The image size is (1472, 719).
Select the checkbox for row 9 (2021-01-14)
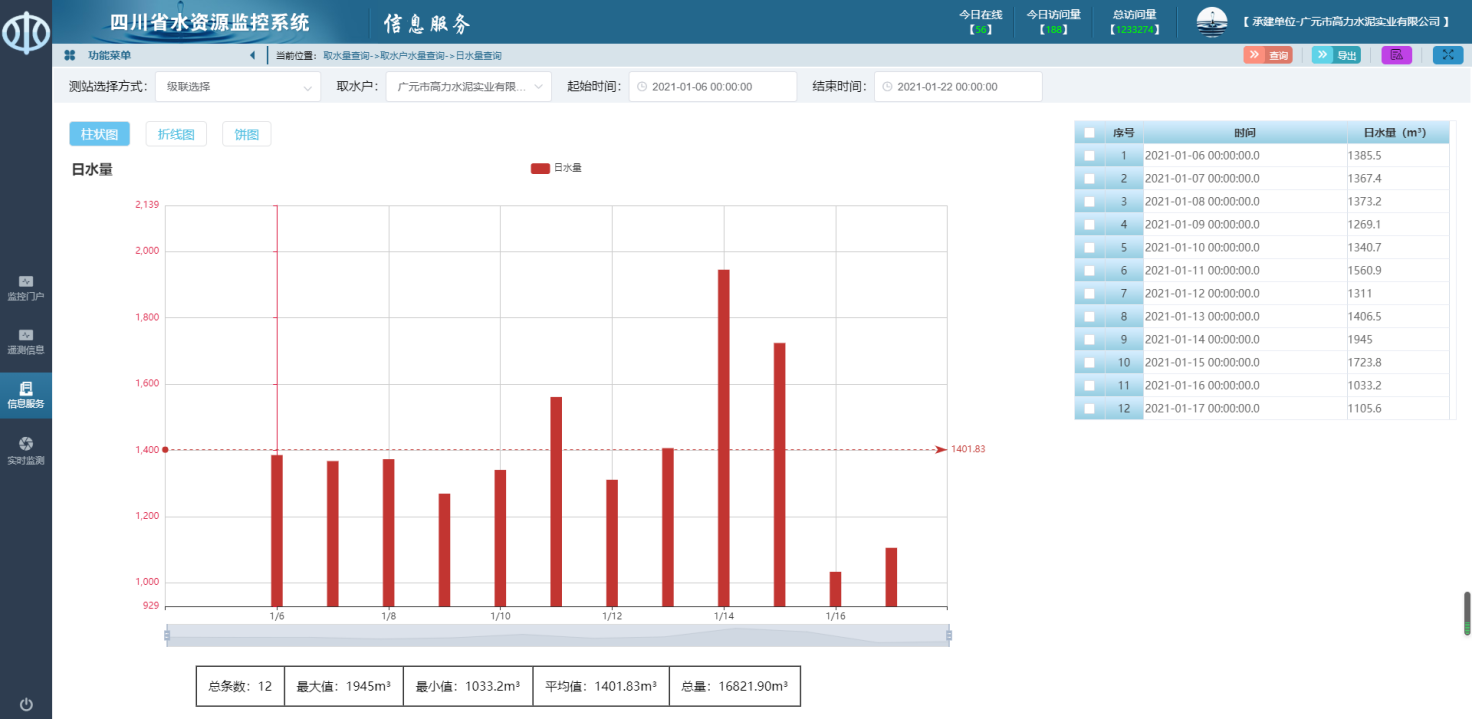[x=1089, y=340]
